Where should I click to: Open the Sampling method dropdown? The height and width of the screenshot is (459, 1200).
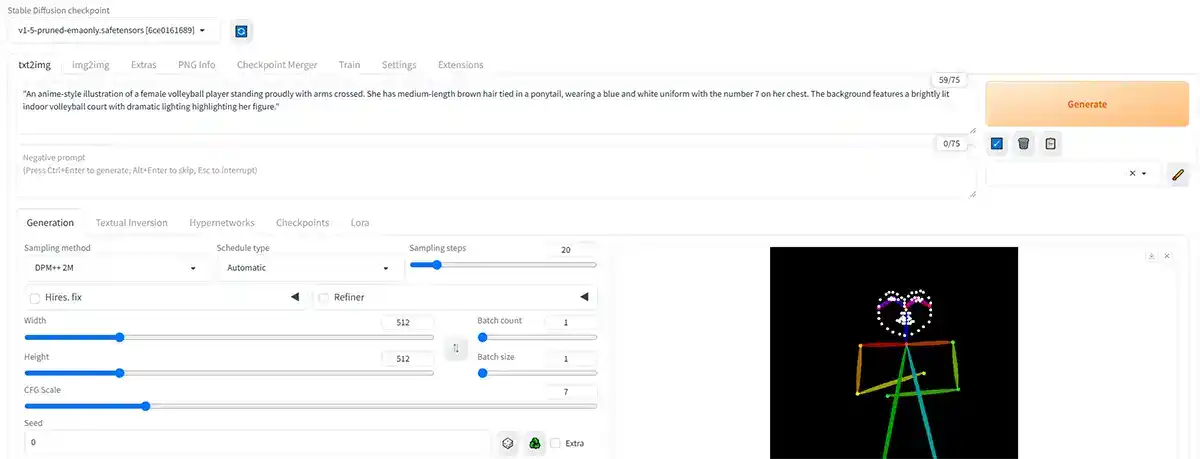click(x=113, y=268)
